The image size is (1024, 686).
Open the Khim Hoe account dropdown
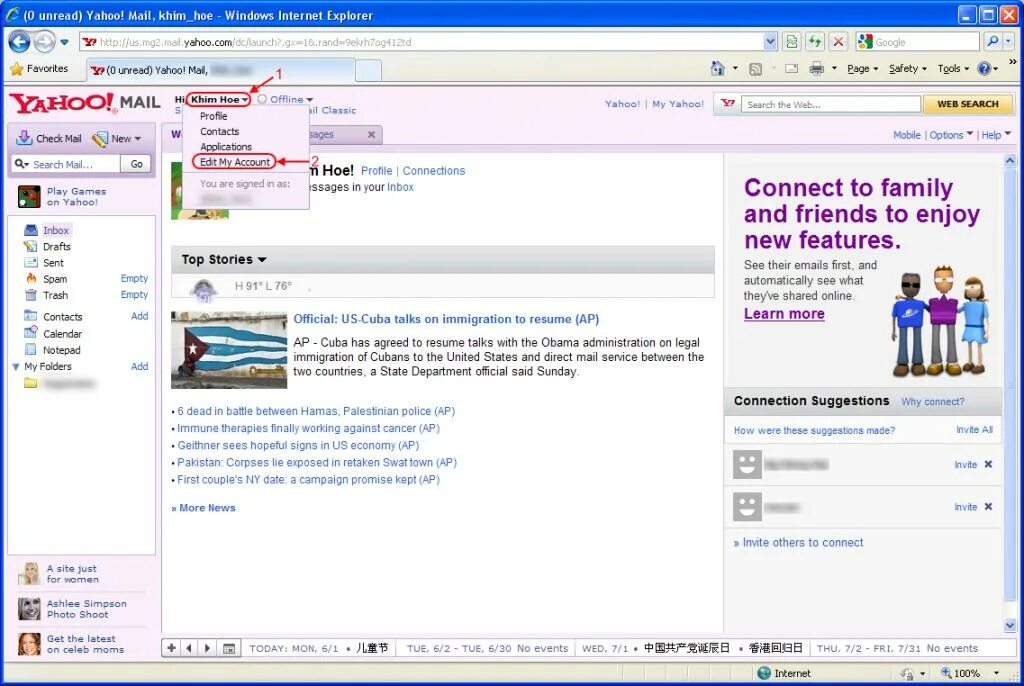pos(219,99)
